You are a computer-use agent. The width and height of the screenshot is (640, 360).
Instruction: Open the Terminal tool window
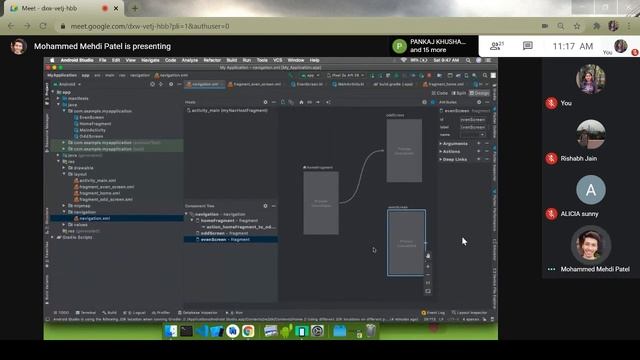[86, 313]
